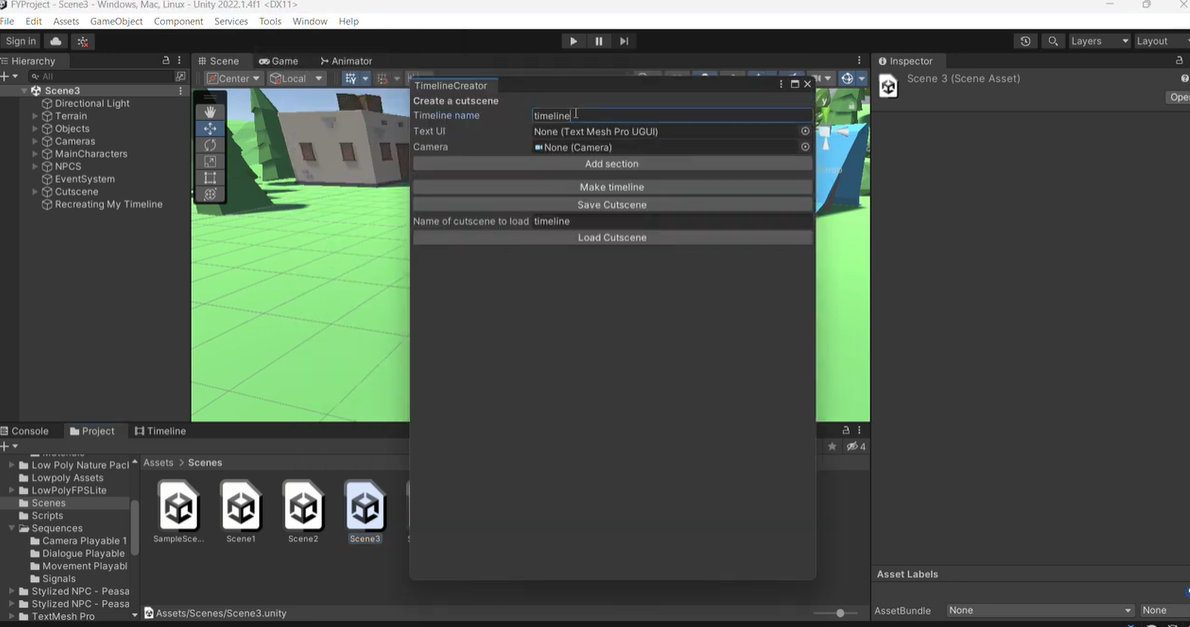Toggle Project panel lock icon
1190x627 pixels.
click(846, 430)
